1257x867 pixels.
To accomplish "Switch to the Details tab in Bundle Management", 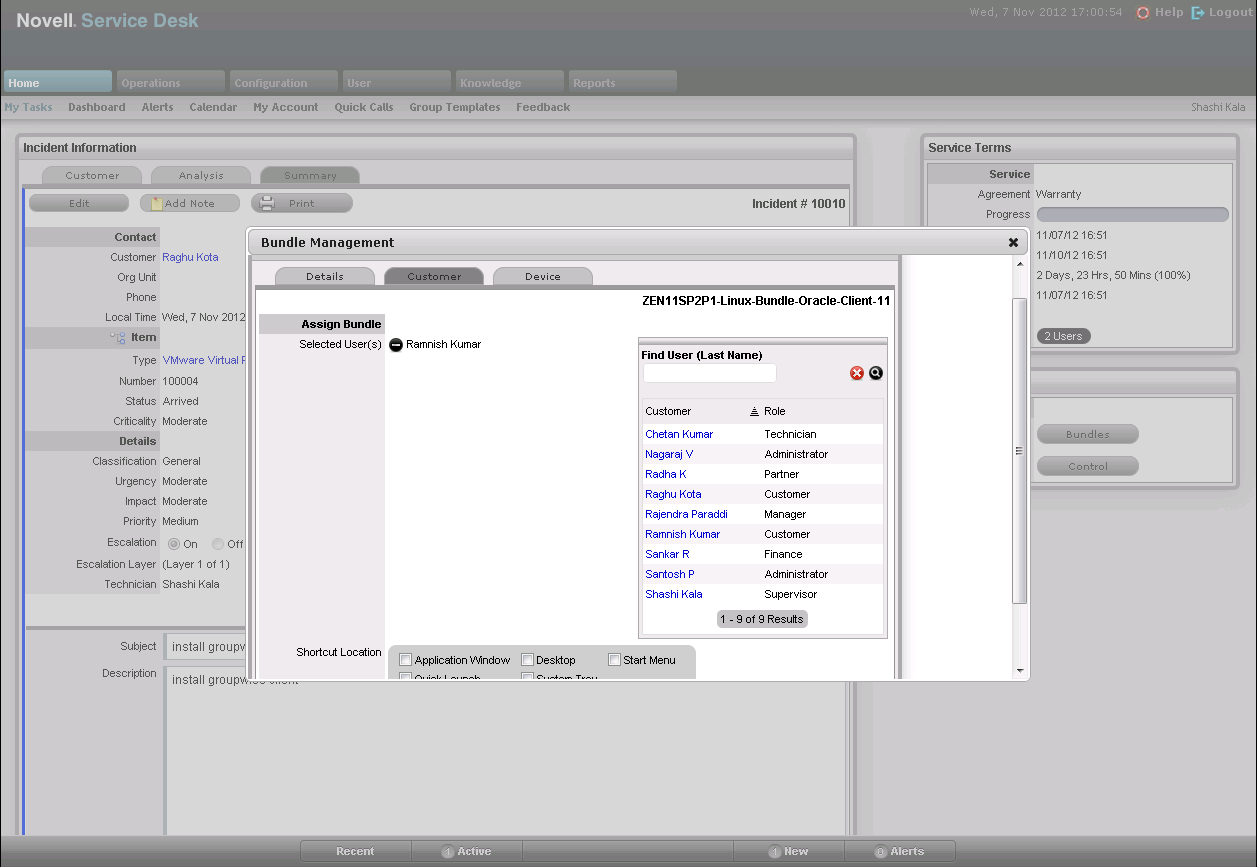I will click(x=325, y=276).
